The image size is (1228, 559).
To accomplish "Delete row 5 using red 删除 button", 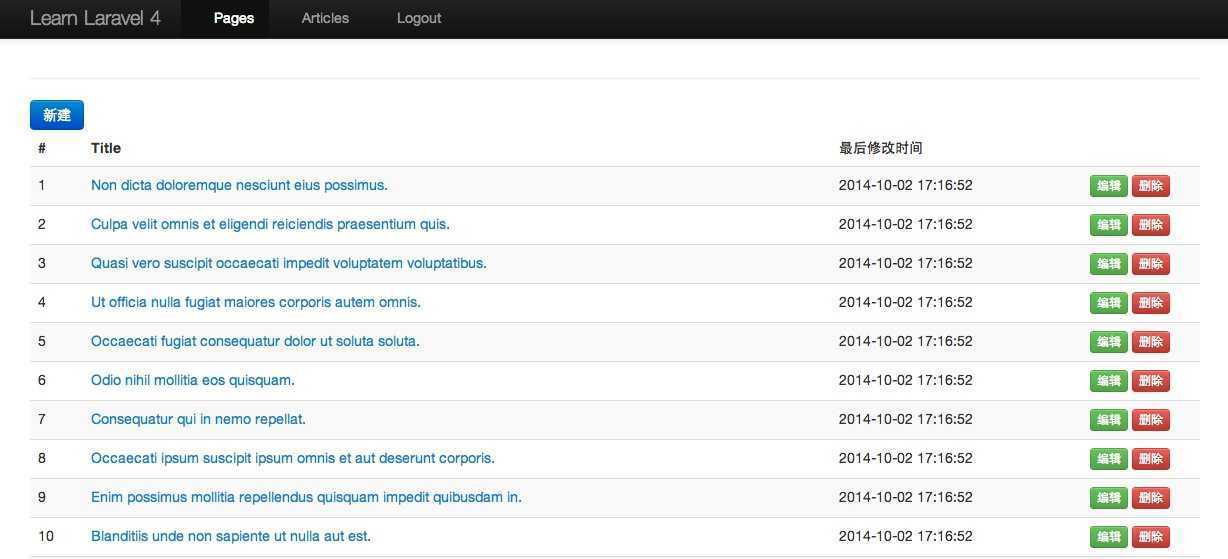I will coord(1150,342).
